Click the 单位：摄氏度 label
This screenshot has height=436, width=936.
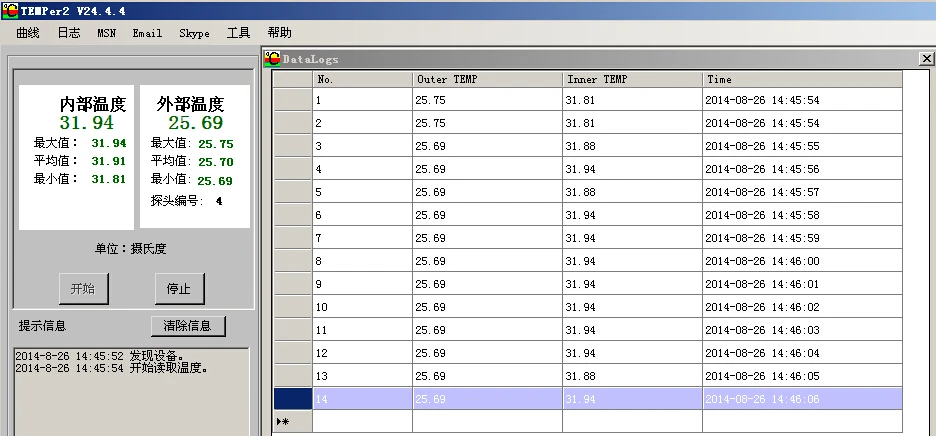(x=130, y=249)
